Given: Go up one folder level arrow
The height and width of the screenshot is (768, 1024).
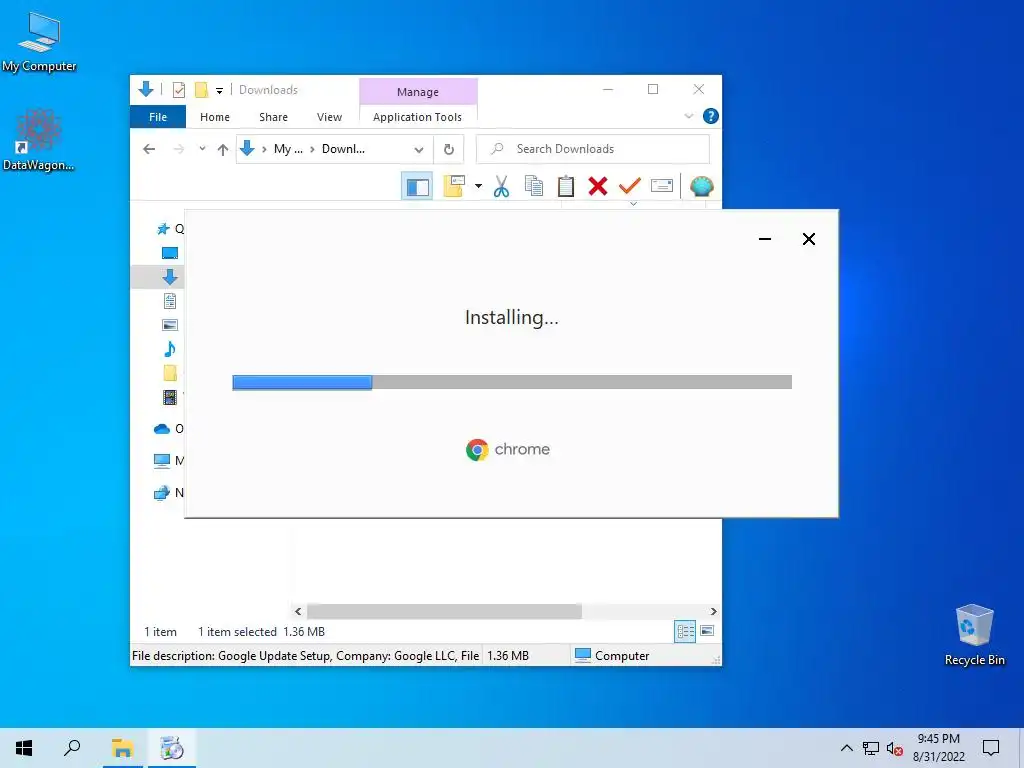Looking at the screenshot, I should (x=223, y=150).
